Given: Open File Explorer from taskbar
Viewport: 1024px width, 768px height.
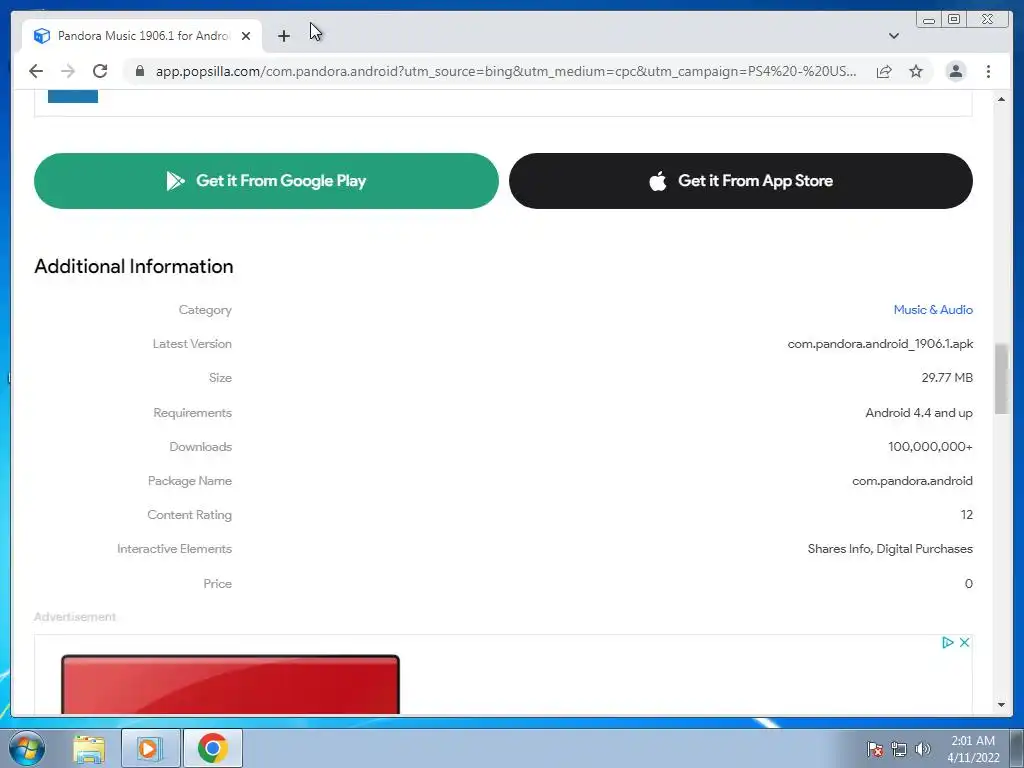Looking at the screenshot, I should pyautogui.click(x=89, y=749).
